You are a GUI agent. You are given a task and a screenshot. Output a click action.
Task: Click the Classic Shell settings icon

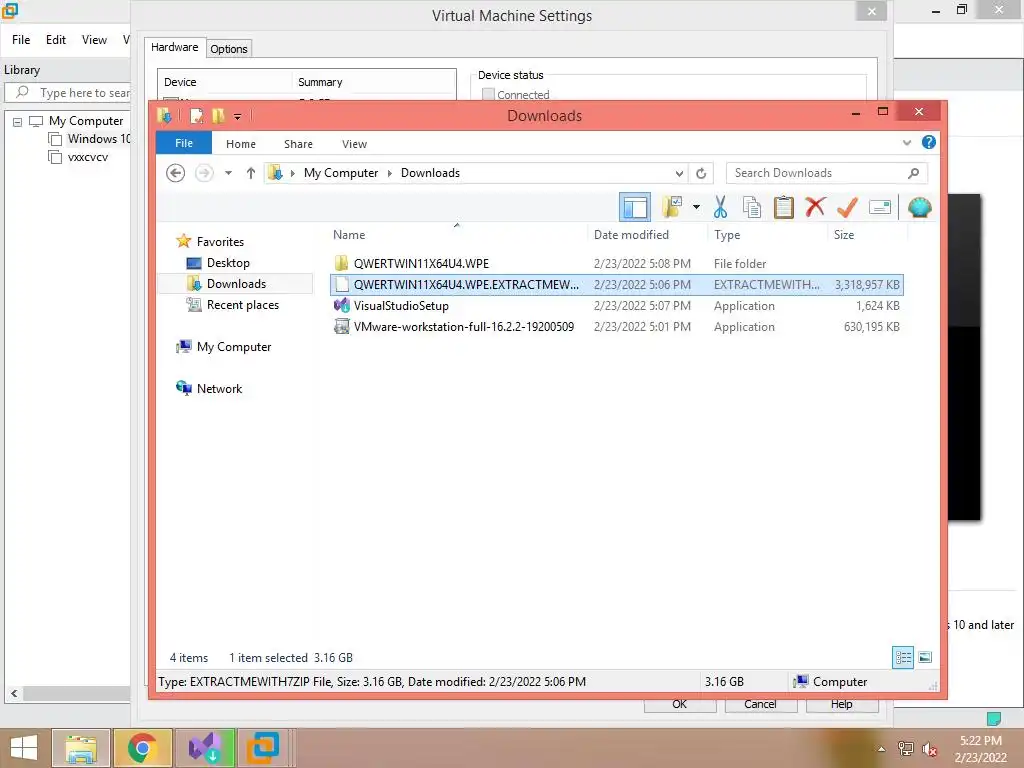920,208
